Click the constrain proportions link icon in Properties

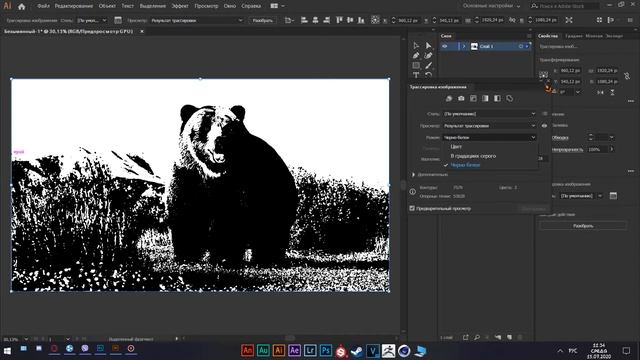pyautogui.click(x=627, y=76)
